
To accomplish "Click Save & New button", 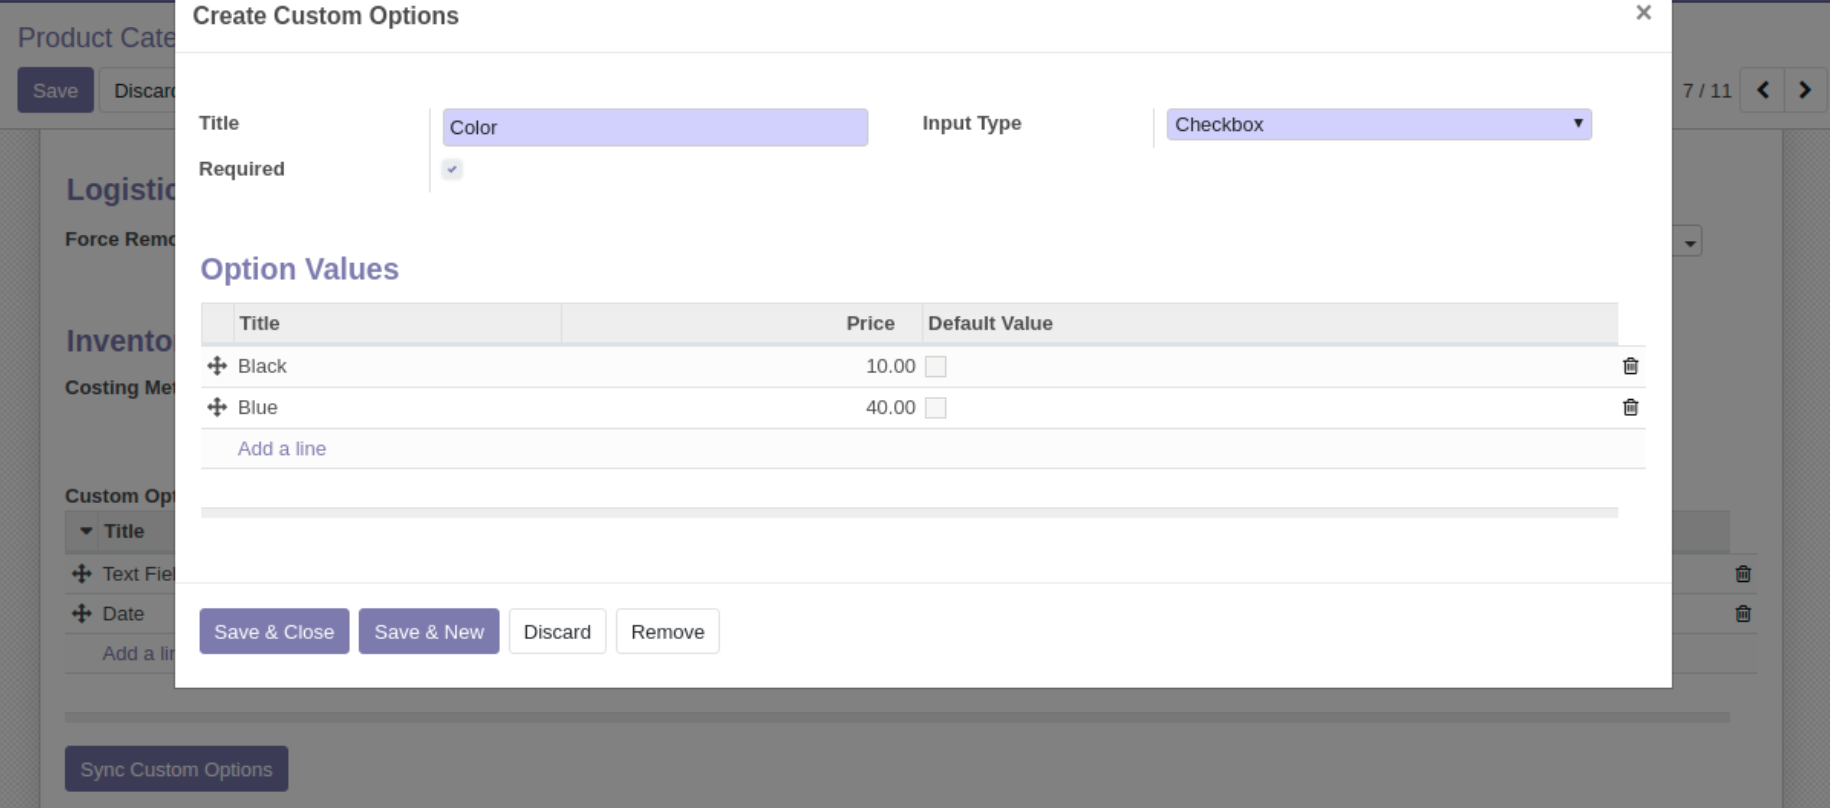I will (x=428, y=632).
